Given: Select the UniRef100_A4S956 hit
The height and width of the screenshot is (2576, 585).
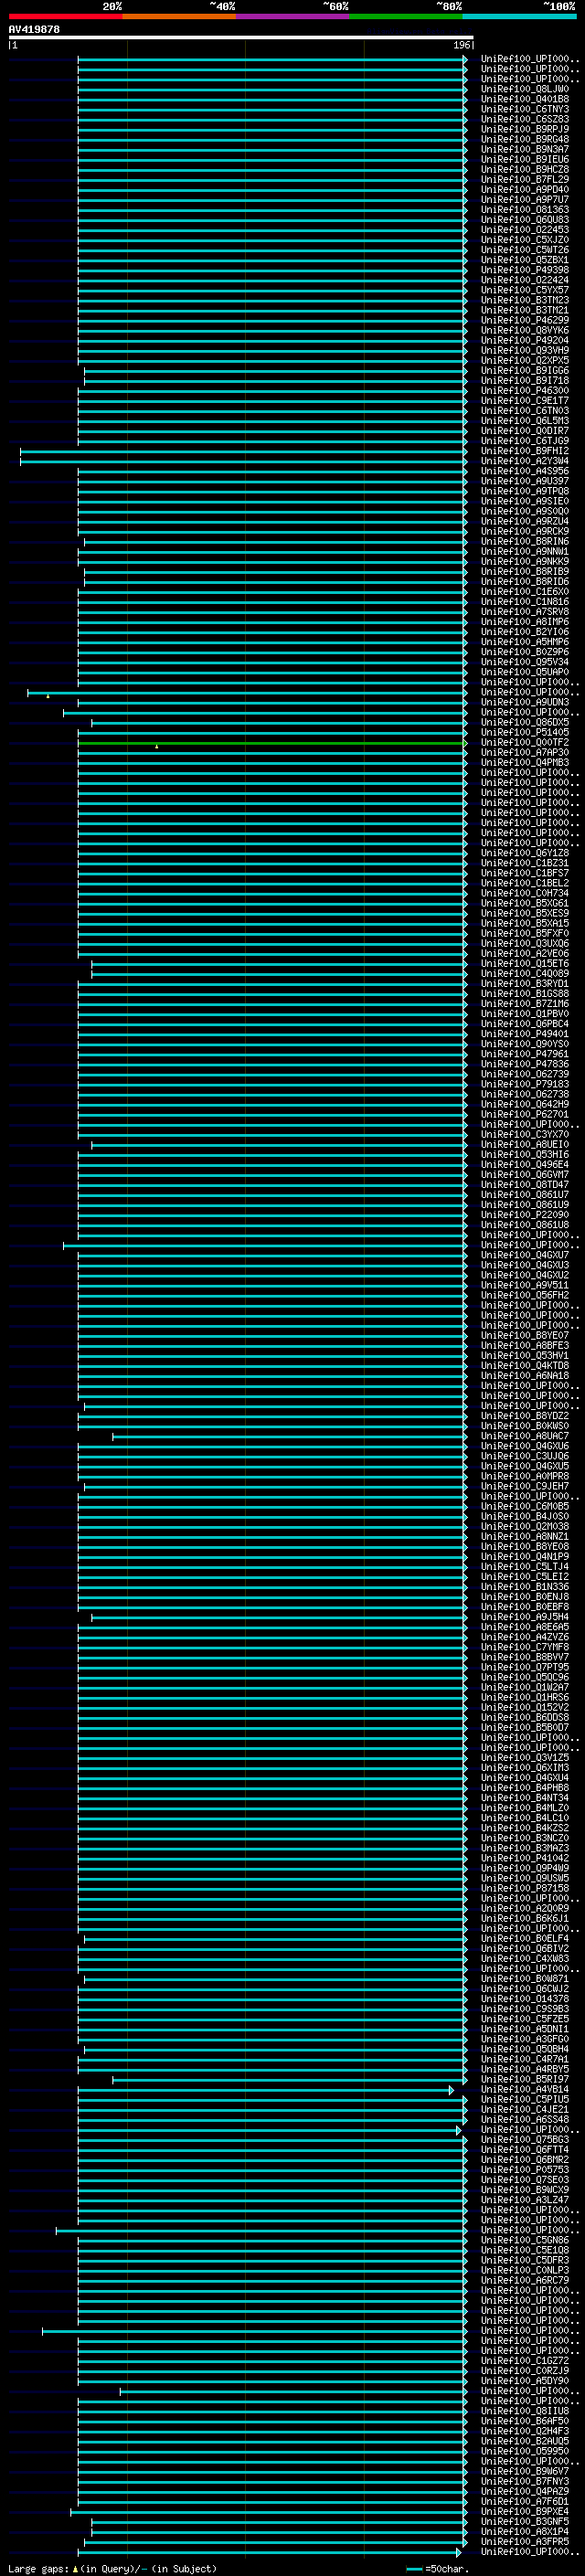Looking at the screenshot, I should tap(524, 471).
